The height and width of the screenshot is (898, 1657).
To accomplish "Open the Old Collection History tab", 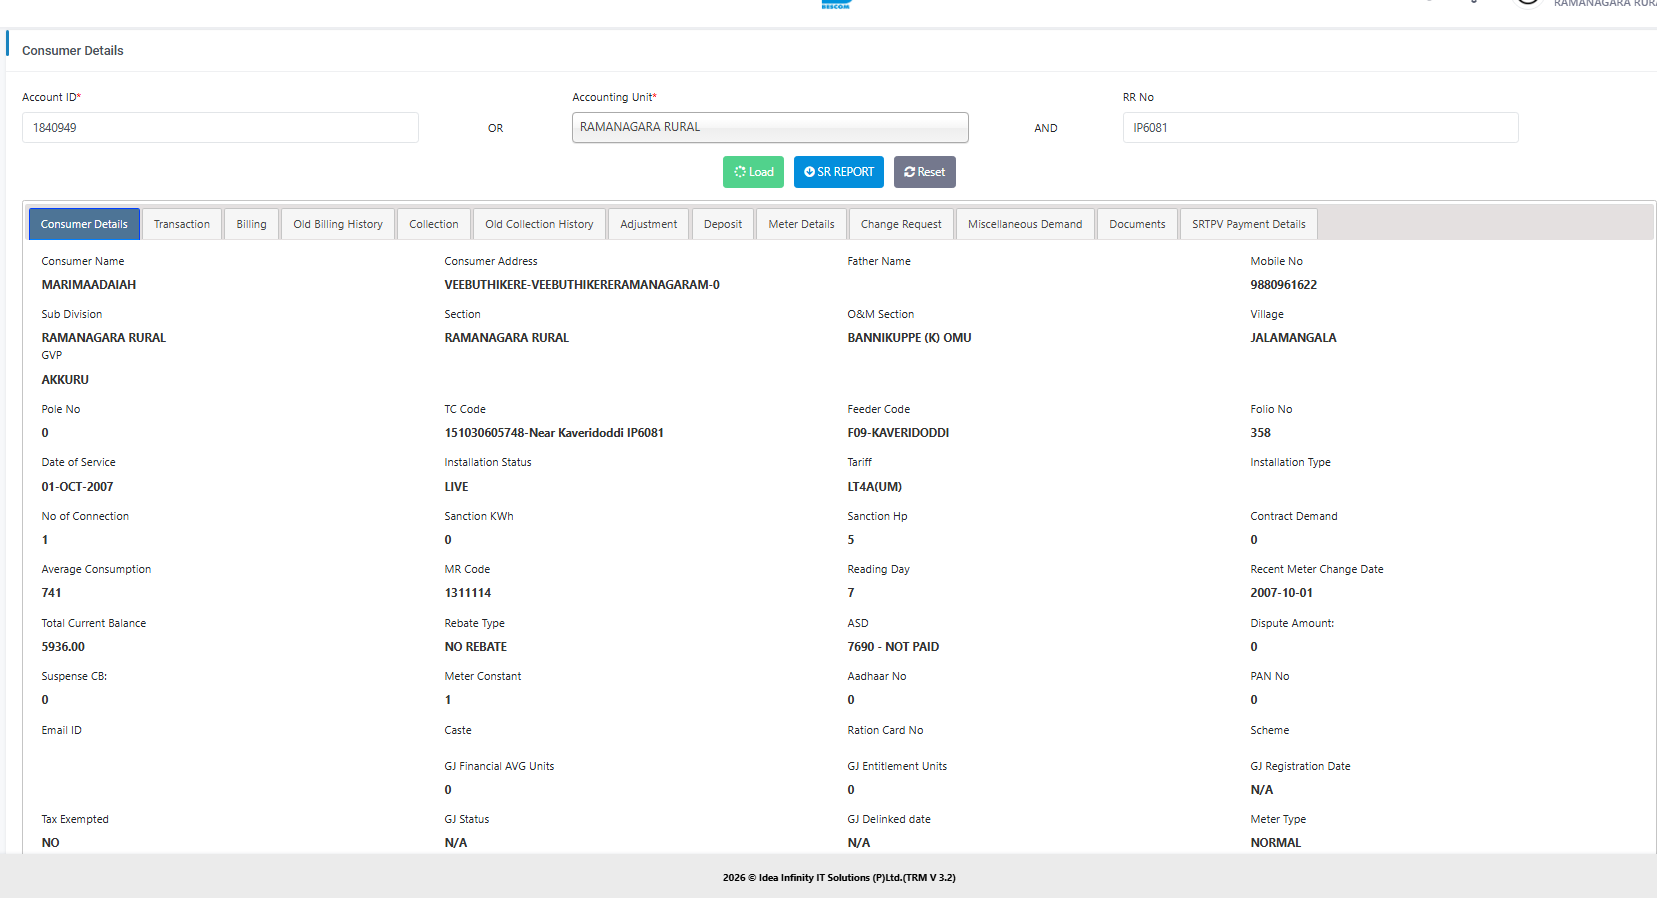I will point(539,224).
